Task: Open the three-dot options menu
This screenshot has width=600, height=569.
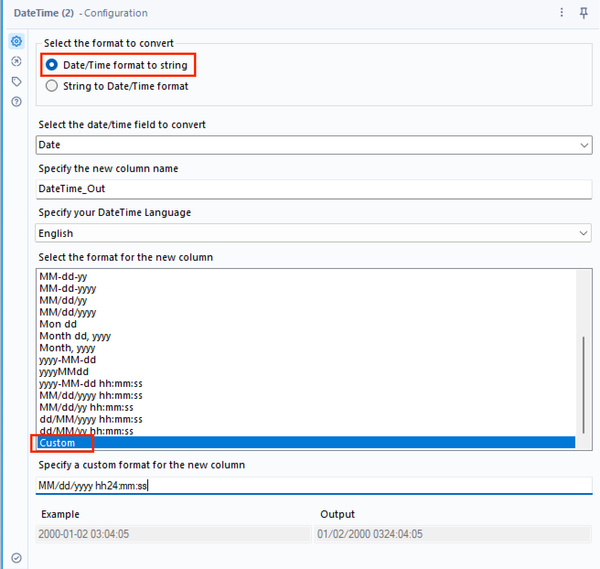Action: 561,13
